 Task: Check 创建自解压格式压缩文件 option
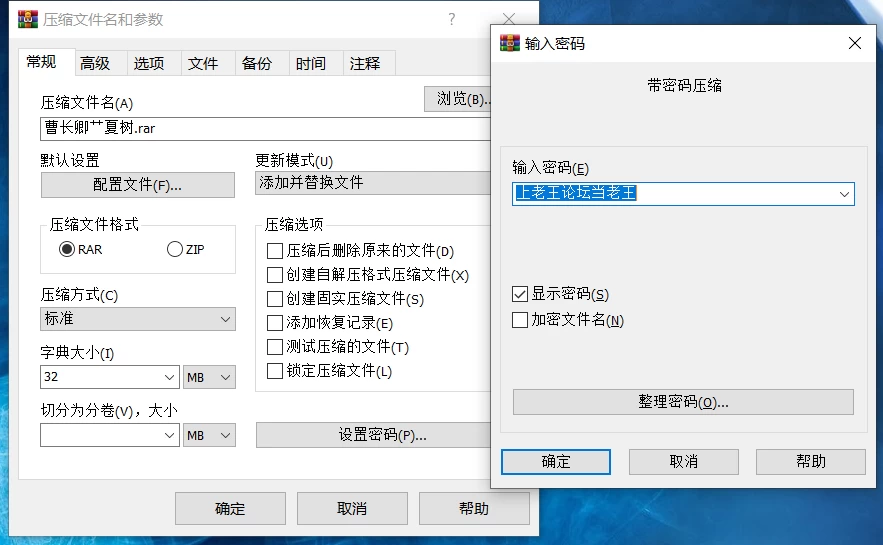(x=275, y=275)
